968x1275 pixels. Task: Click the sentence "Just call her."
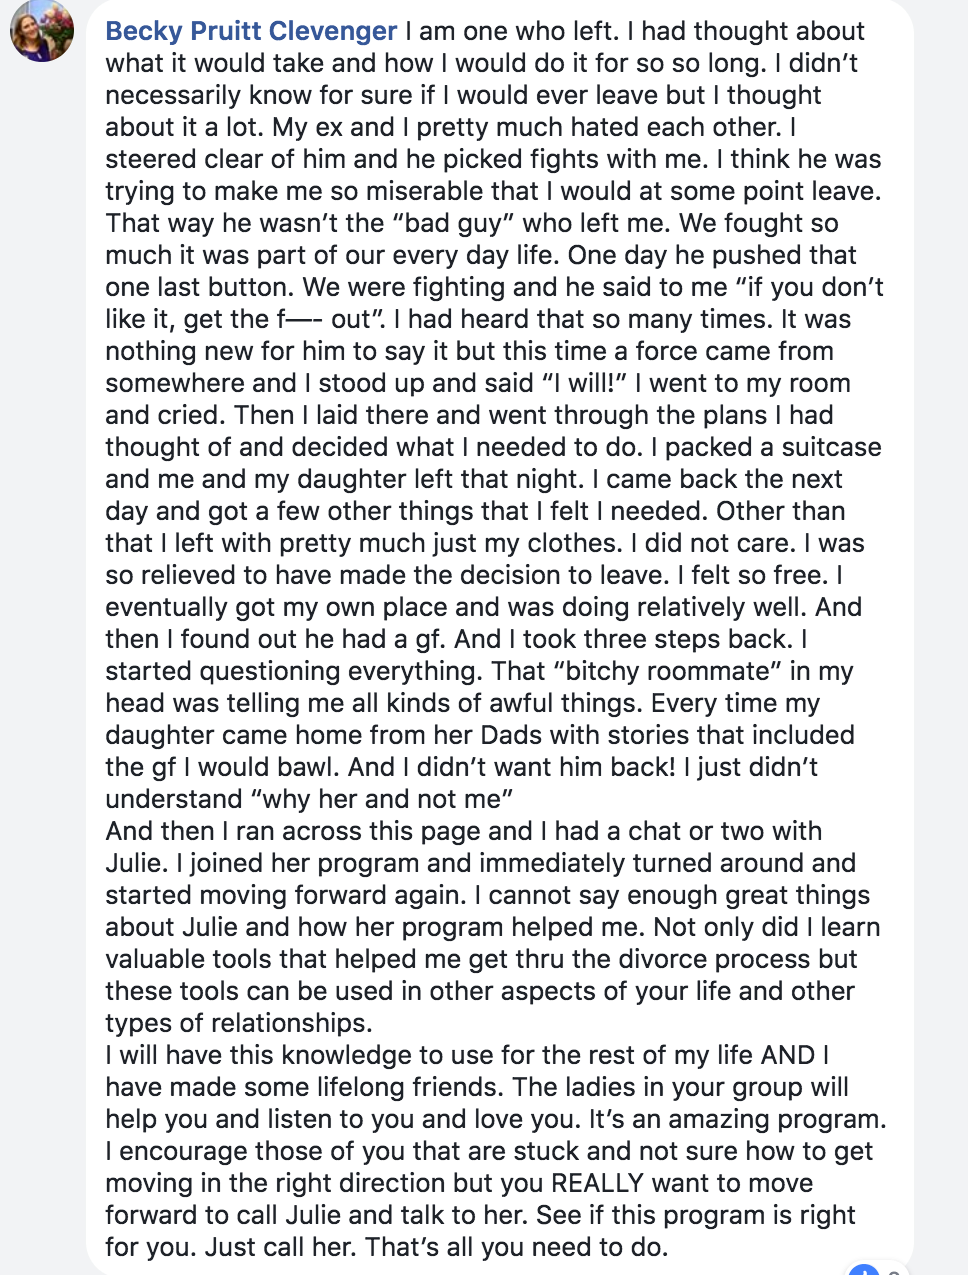(x=282, y=1247)
